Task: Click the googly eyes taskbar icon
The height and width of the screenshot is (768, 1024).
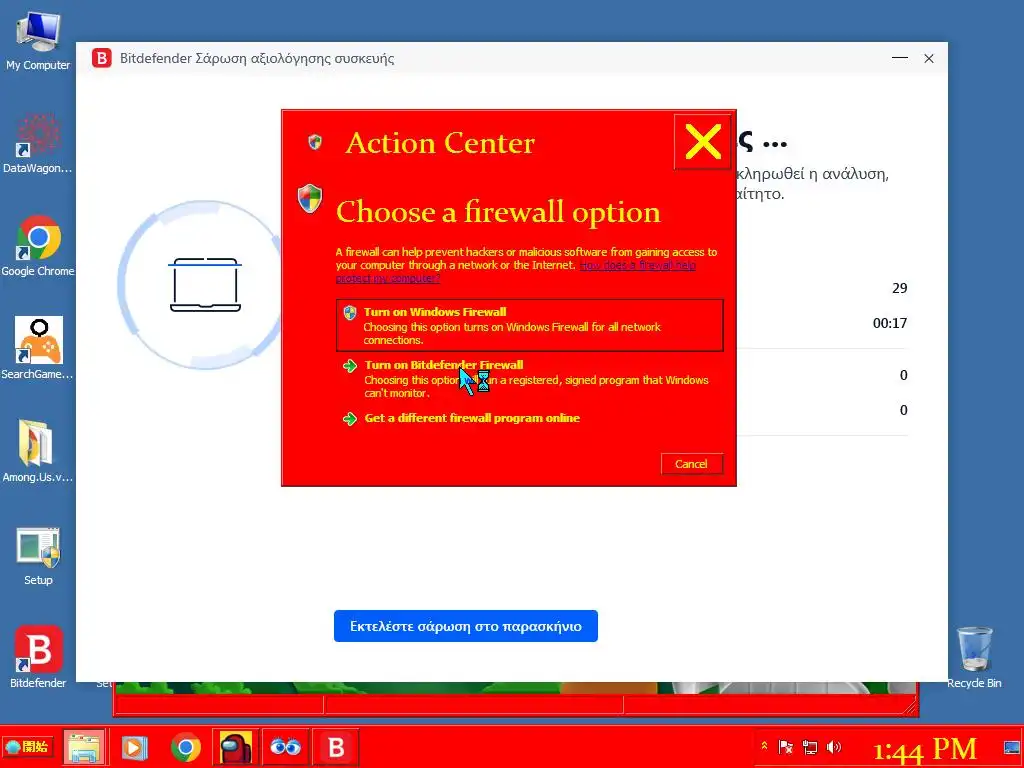Action: (x=285, y=747)
